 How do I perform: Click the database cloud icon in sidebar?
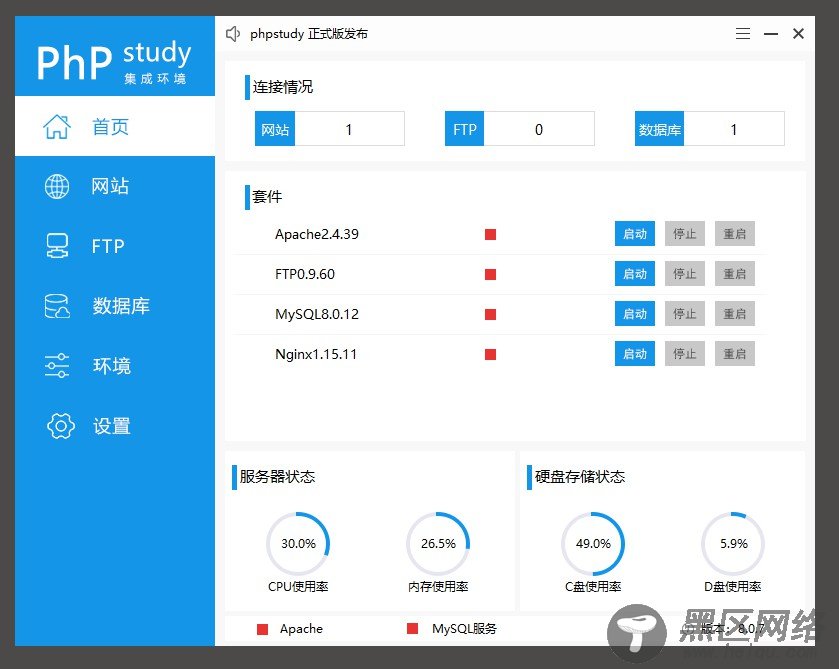[57, 306]
